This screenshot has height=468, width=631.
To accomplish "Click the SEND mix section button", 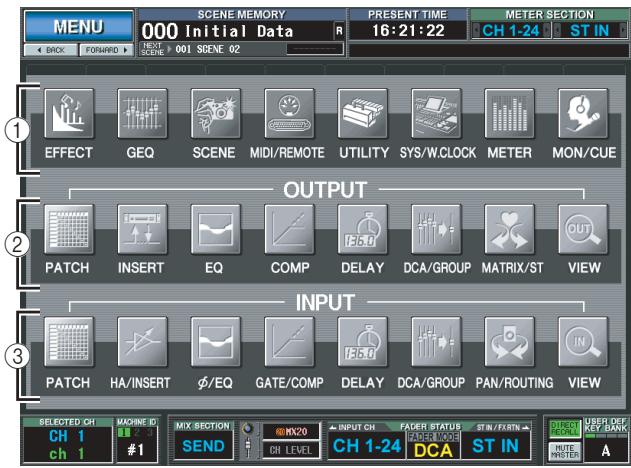I will (x=203, y=446).
